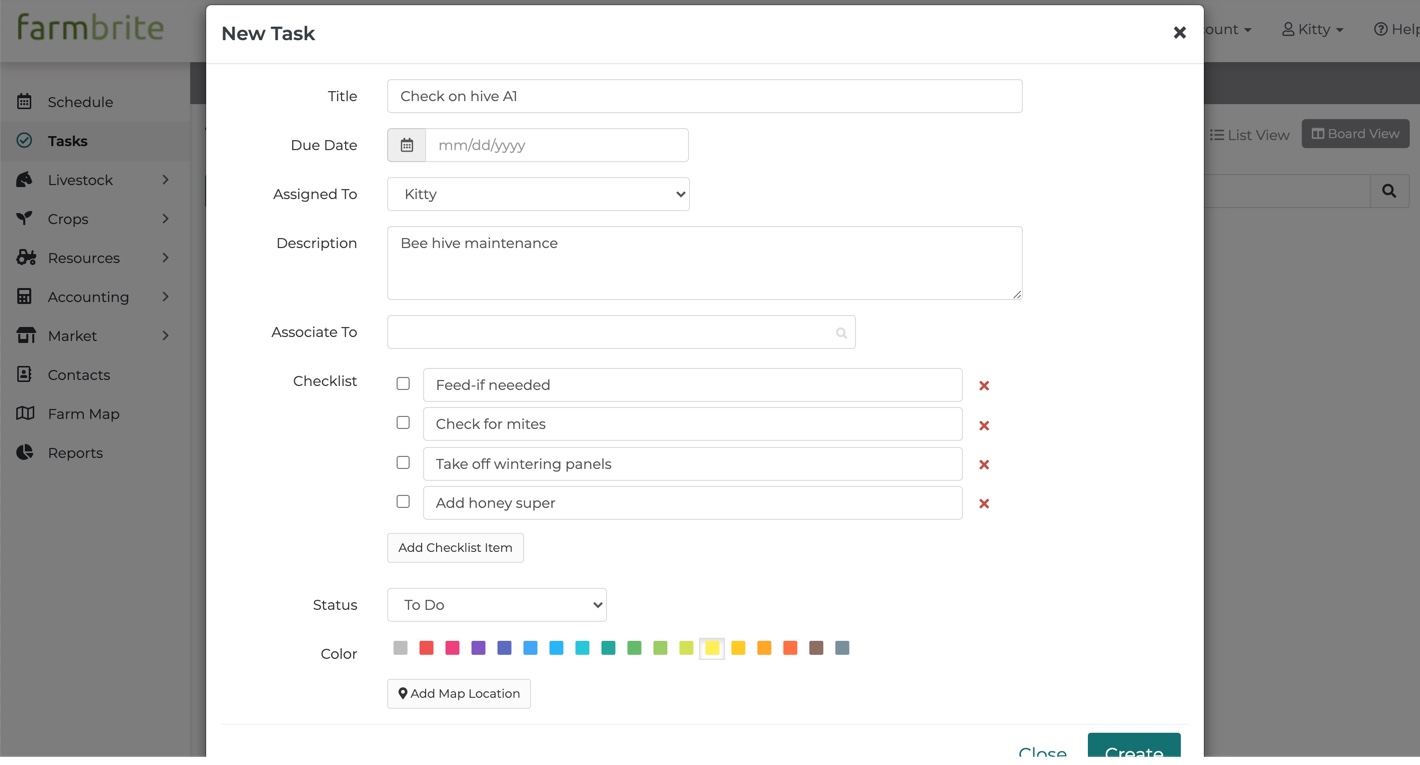Delete the 'Add honey super' checklist item
The image size is (1420, 765).
[984, 504]
